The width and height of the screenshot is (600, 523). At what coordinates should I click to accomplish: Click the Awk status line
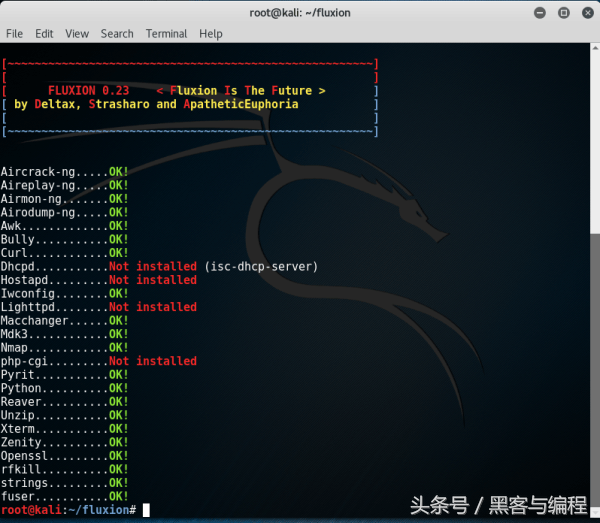[64, 226]
